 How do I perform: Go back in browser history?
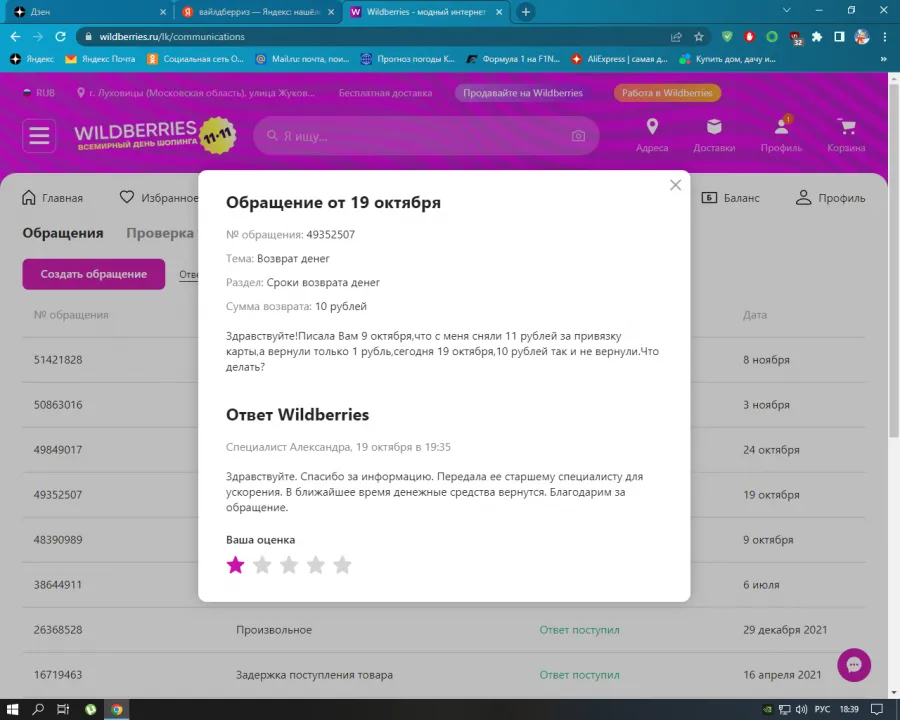(x=15, y=37)
